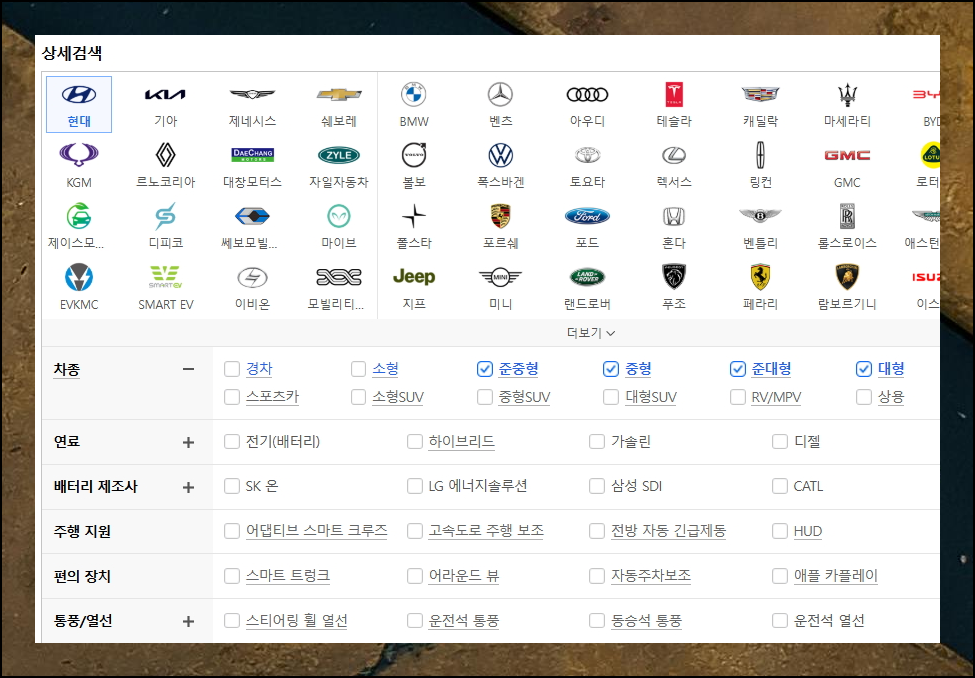This screenshot has height=678, width=975.
Task: Pick the Genesis (제네시스) brand logo
Action: tap(252, 95)
